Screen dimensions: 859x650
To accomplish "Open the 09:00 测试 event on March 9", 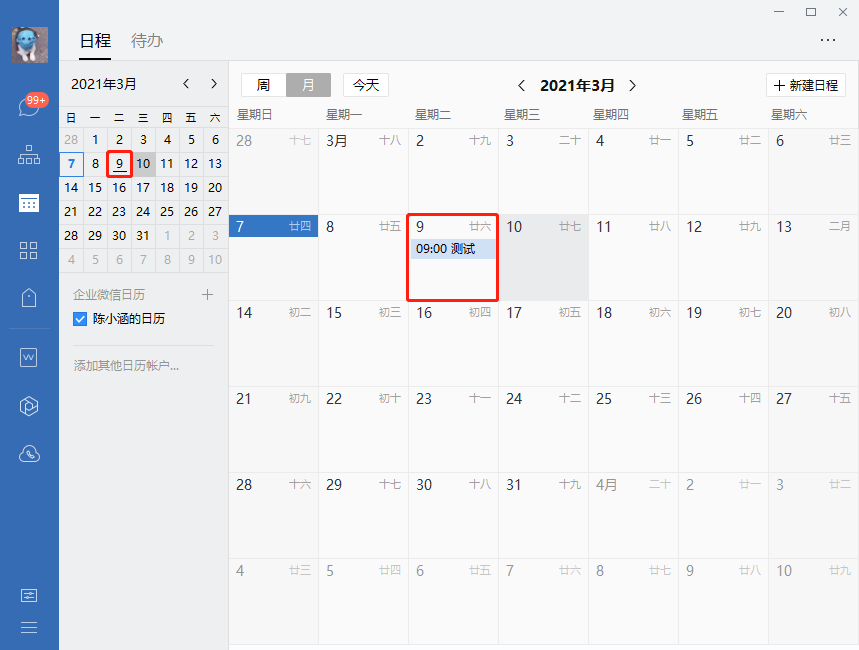I will [x=453, y=249].
